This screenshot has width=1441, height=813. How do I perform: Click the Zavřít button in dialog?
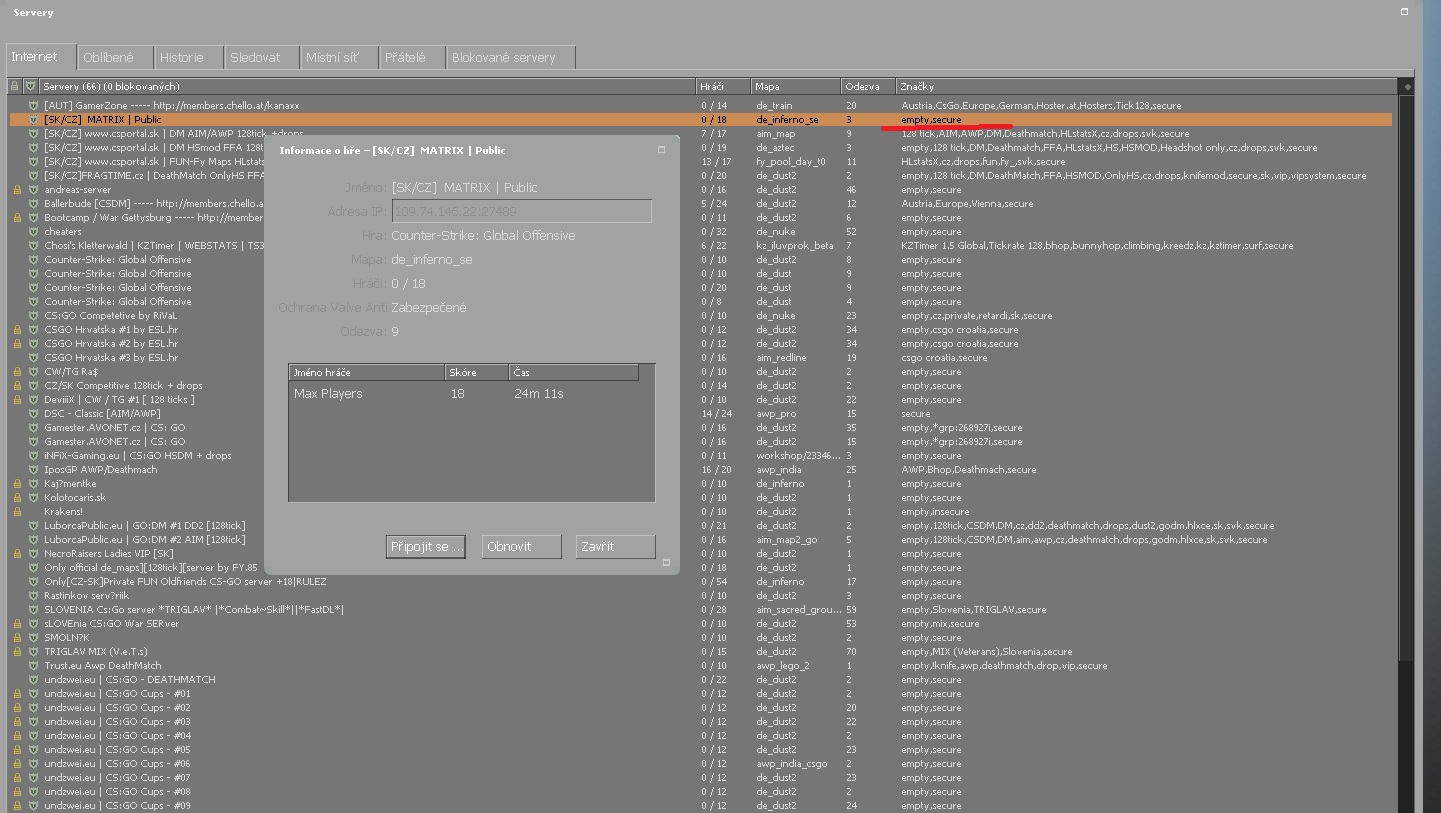pos(616,547)
